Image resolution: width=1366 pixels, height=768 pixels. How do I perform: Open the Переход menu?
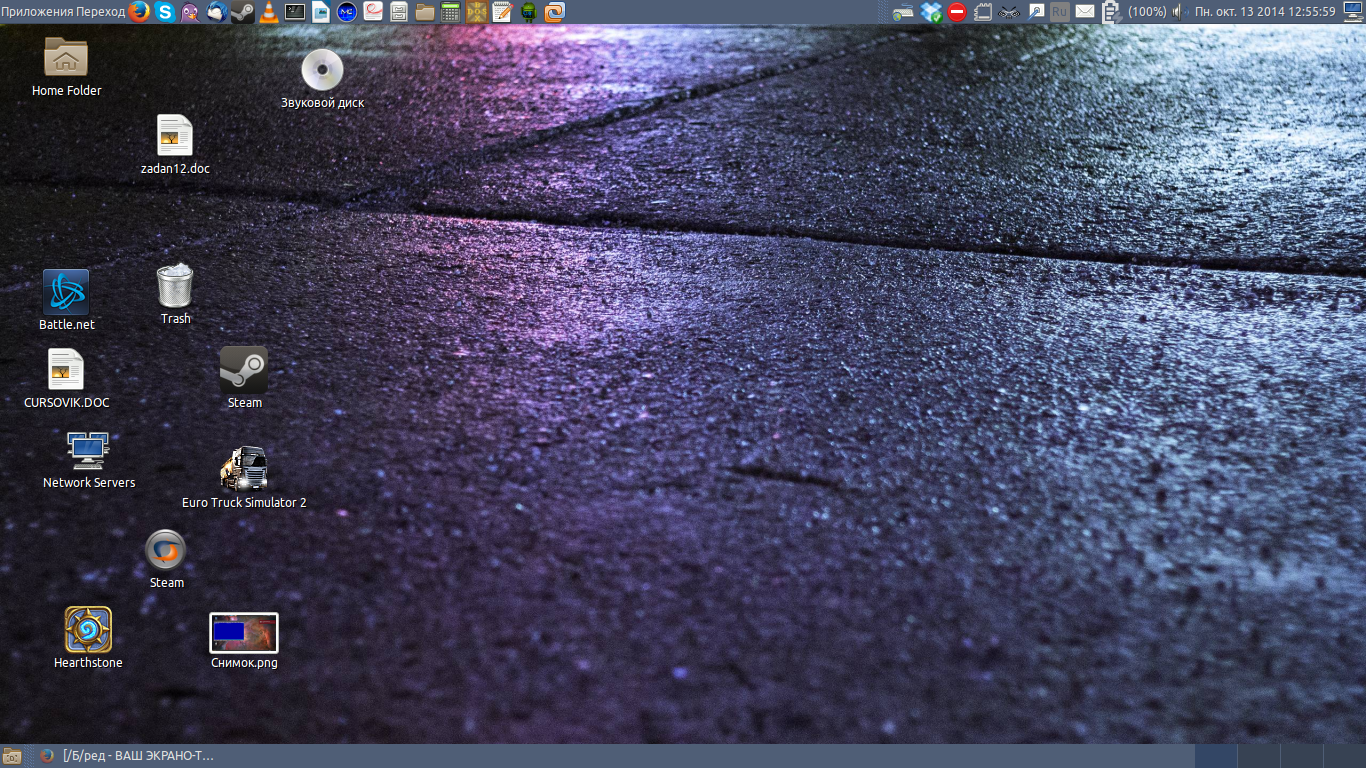pos(102,12)
